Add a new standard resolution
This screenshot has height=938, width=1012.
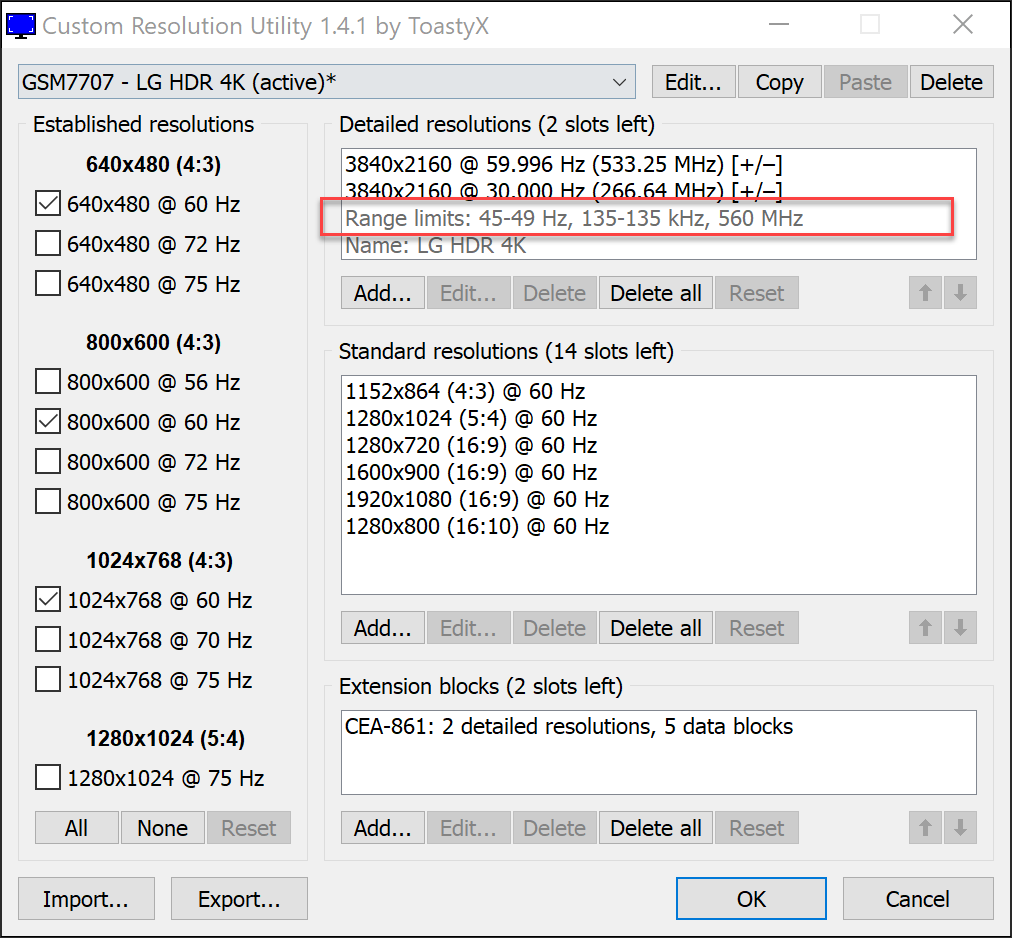[383, 628]
